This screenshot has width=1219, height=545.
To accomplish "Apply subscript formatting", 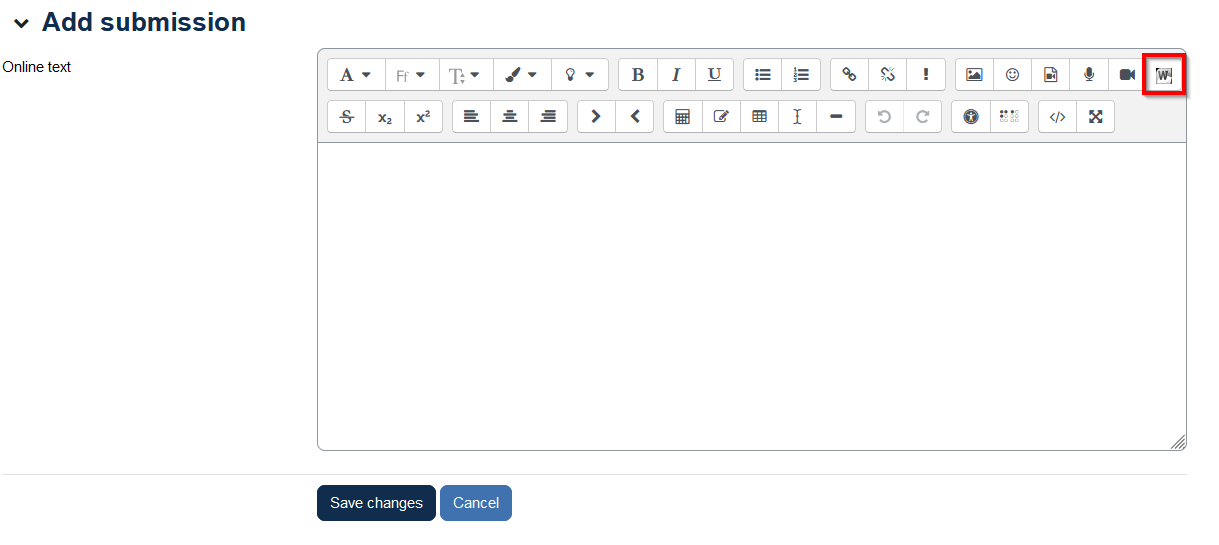I will (x=385, y=117).
